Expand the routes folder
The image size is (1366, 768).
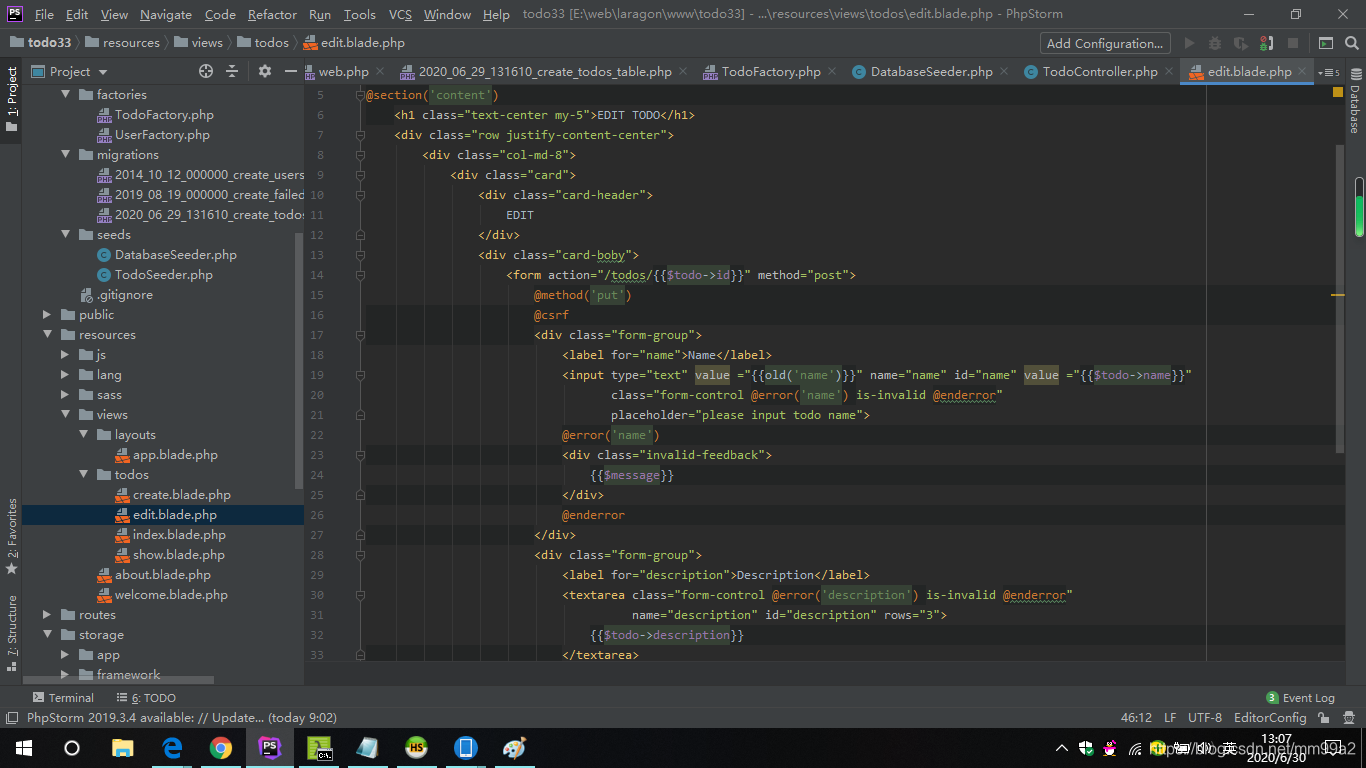click(x=47, y=615)
